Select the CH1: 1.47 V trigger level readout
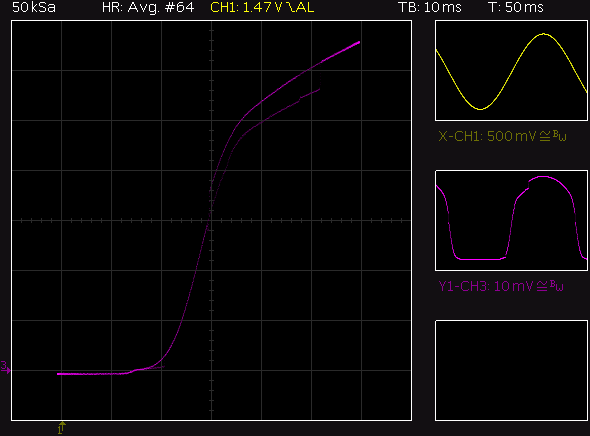This screenshot has width=590, height=436. (x=246, y=7)
